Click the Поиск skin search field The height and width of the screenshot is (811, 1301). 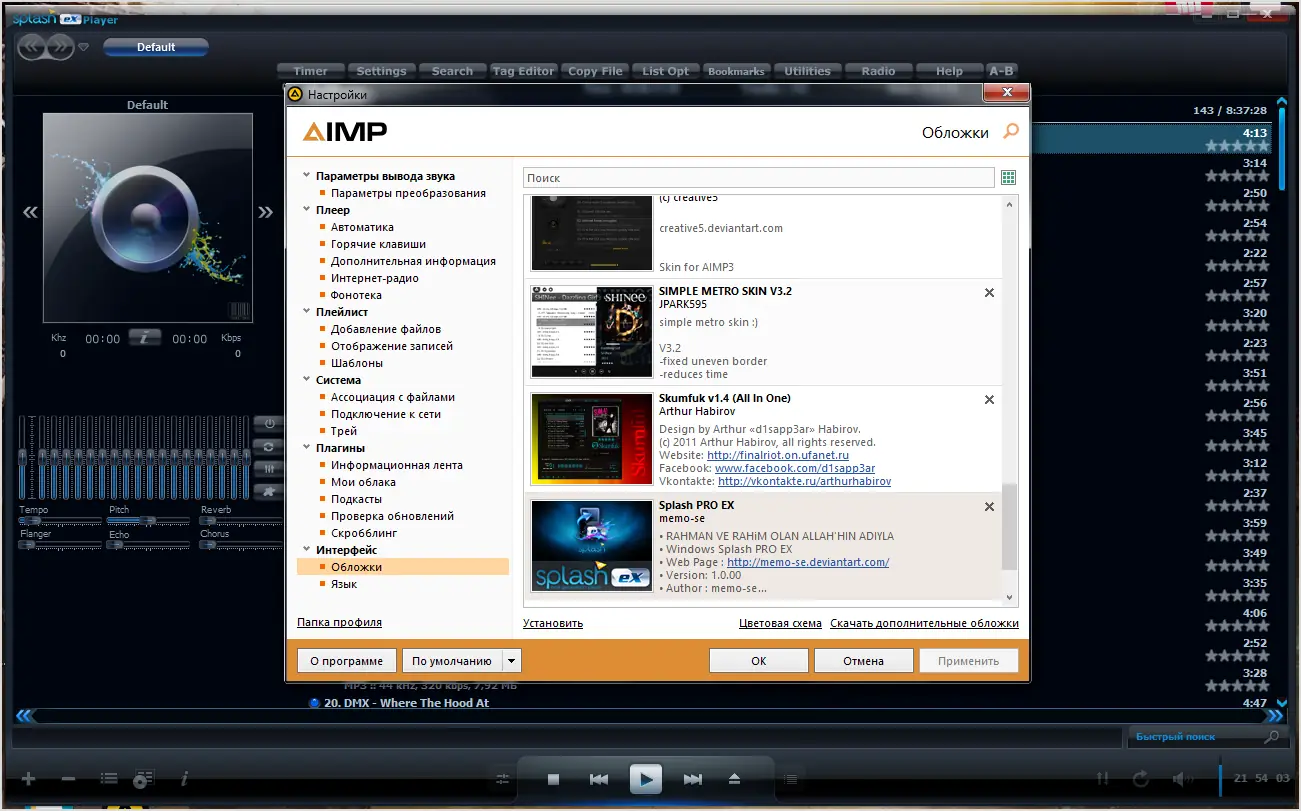click(759, 178)
